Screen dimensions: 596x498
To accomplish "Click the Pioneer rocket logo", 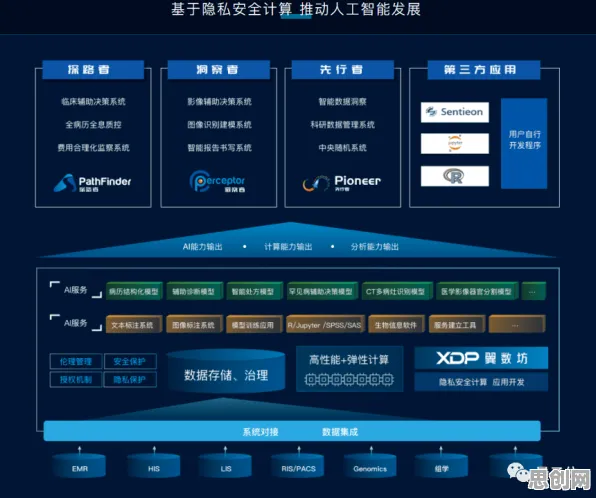I will pos(341,182).
